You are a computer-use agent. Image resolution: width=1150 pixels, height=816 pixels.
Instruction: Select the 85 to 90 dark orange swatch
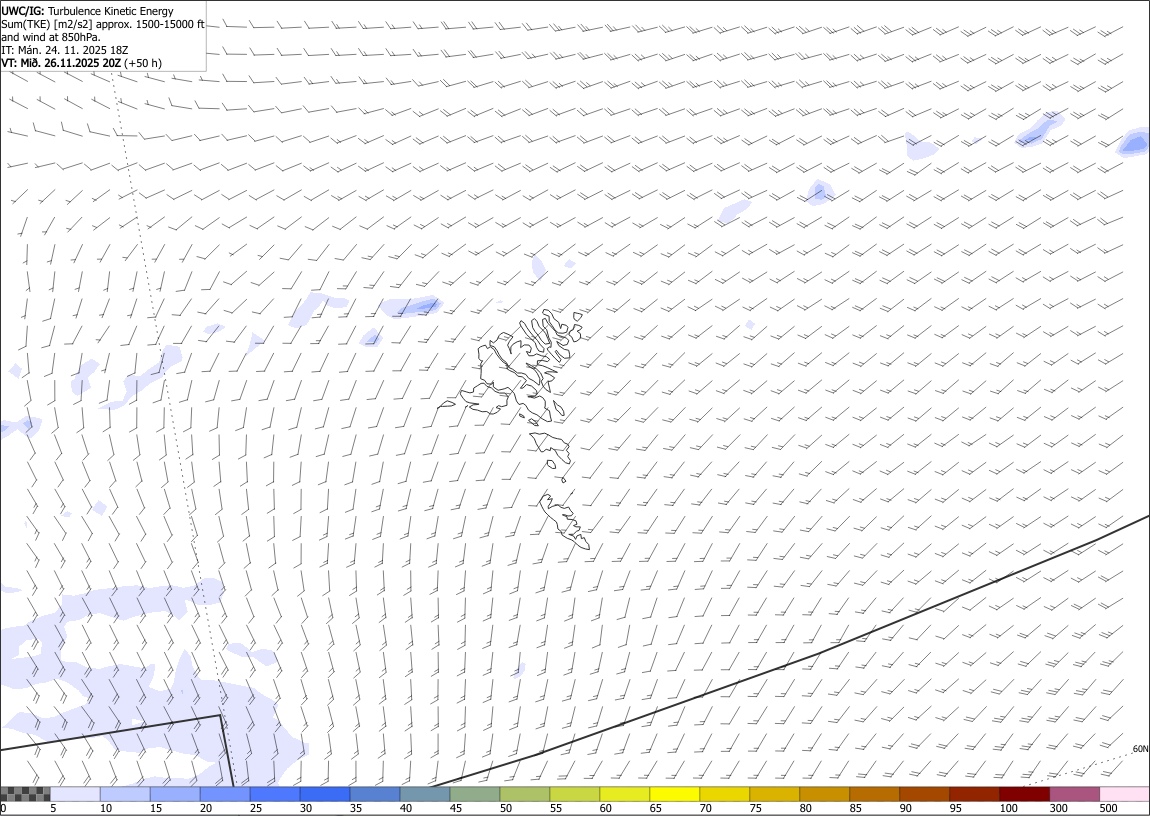click(874, 794)
